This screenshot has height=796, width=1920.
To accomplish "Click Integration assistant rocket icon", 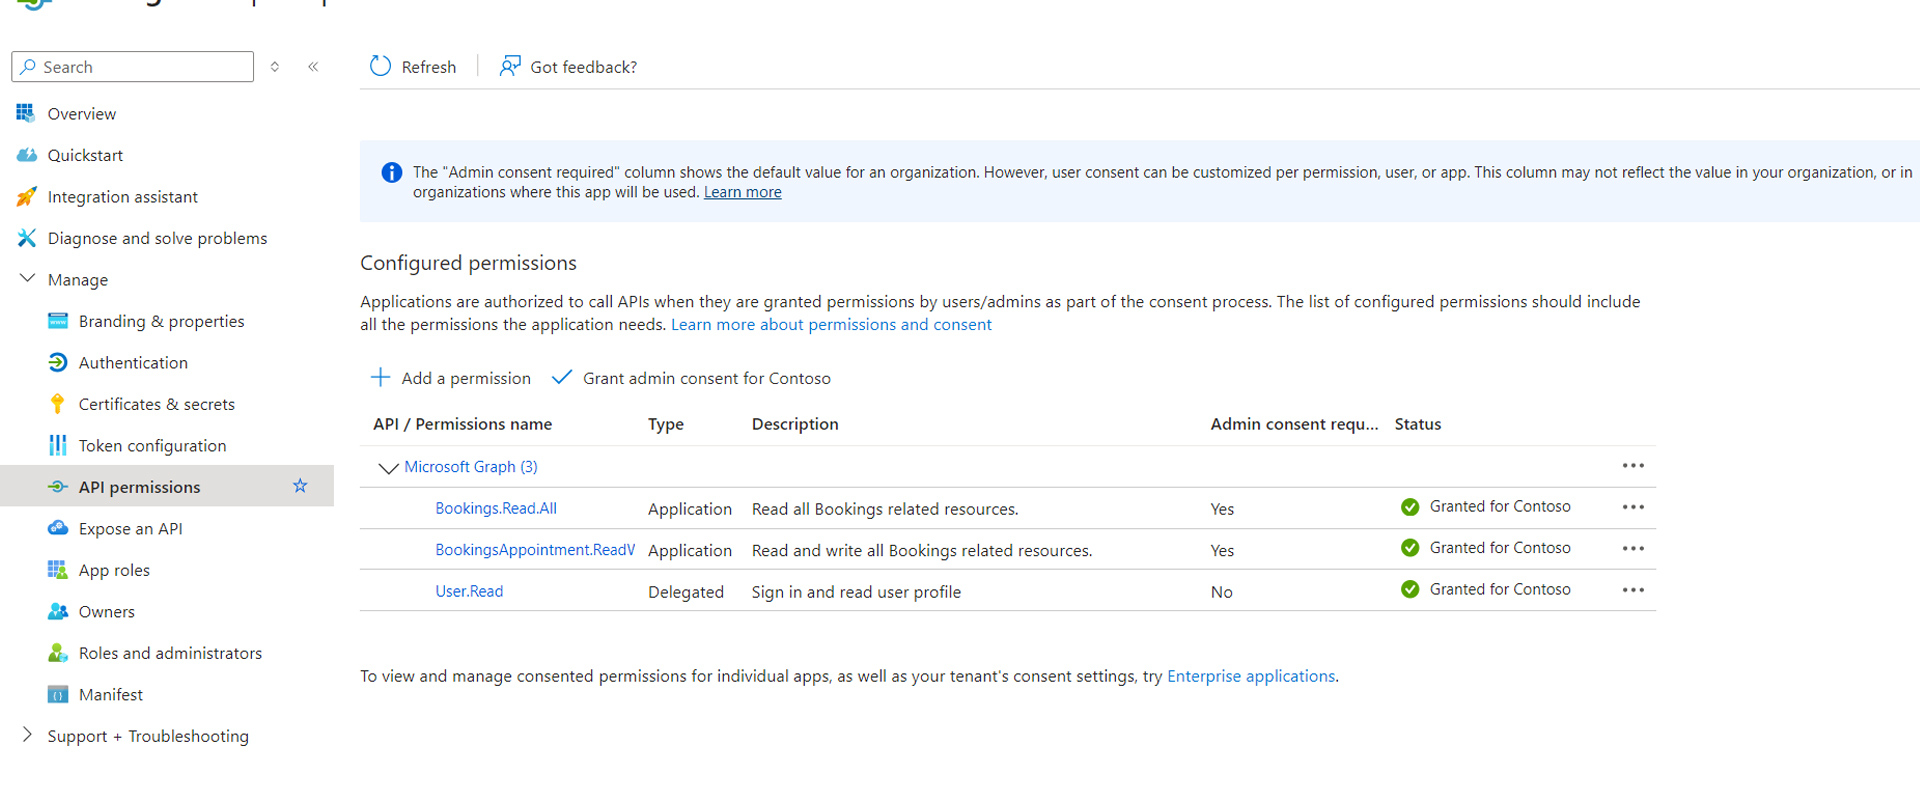I will 27,197.
